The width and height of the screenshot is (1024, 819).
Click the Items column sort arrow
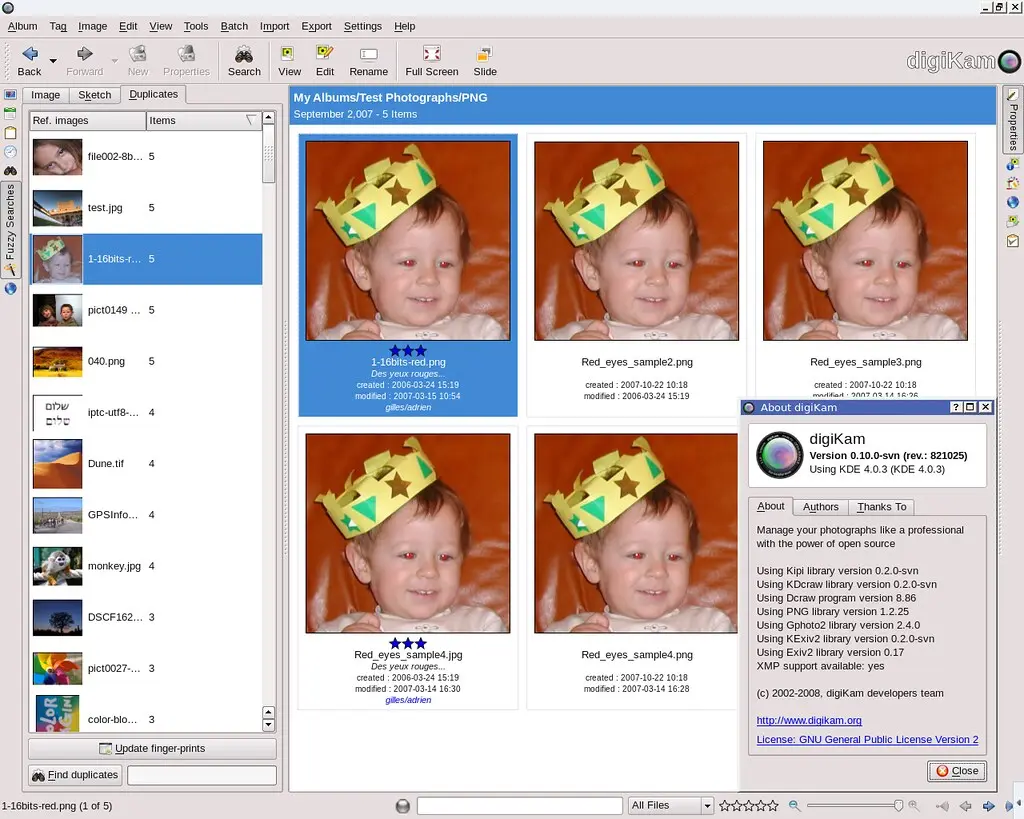(251, 120)
